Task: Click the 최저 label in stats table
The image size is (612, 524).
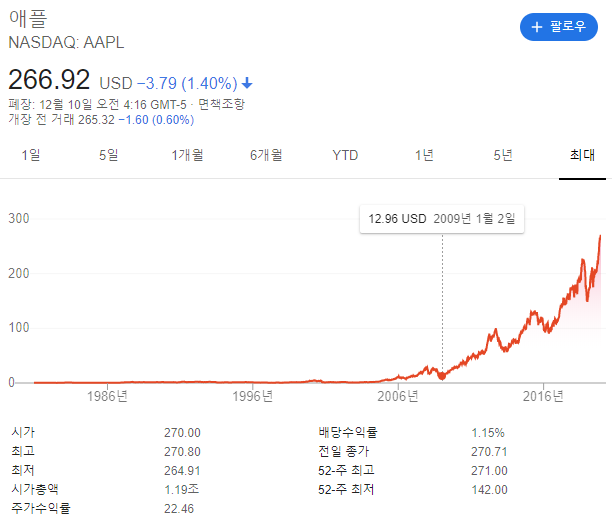Action: tap(23, 471)
